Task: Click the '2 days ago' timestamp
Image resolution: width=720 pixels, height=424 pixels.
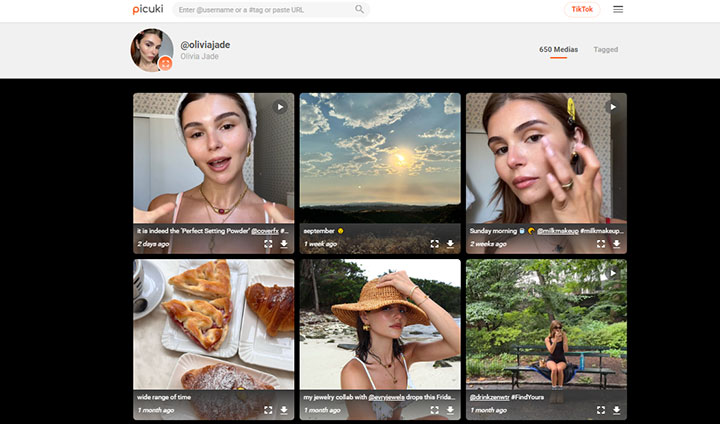Action: tap(153, 244)
